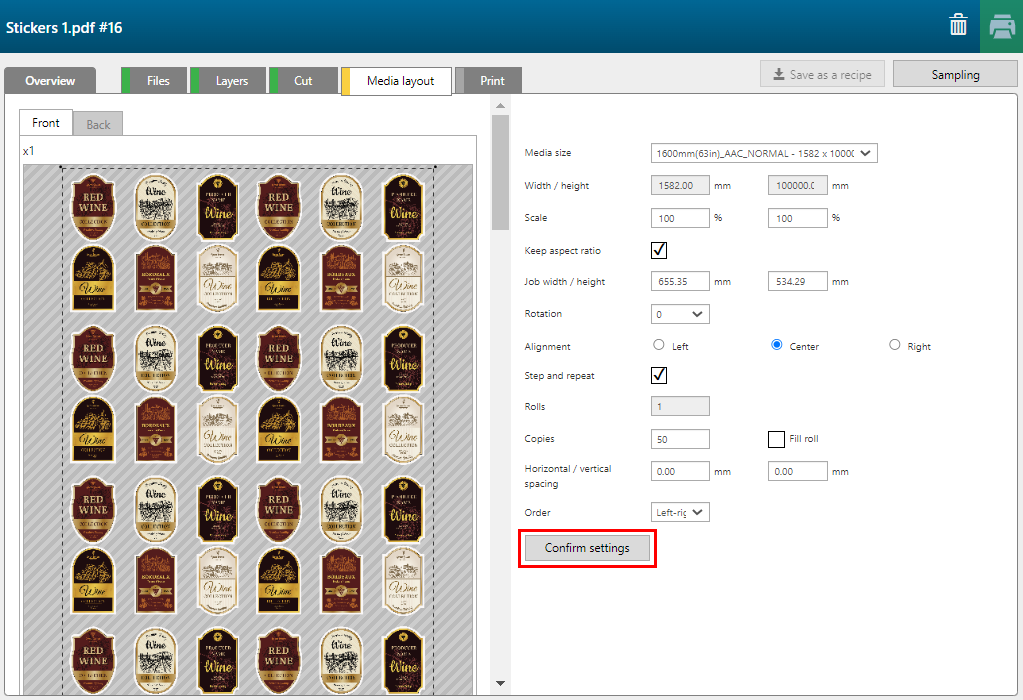Click the preview pane vertical scrollbar thumb
The width and height of the screenshot is (1023, 700).
coord(500,170)
